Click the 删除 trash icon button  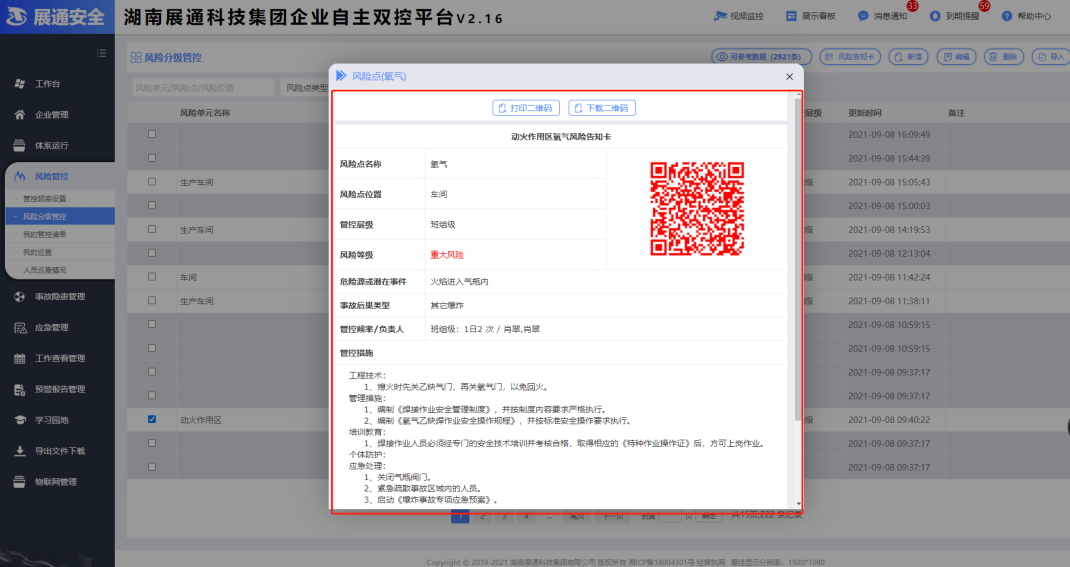pos(1004,57)
